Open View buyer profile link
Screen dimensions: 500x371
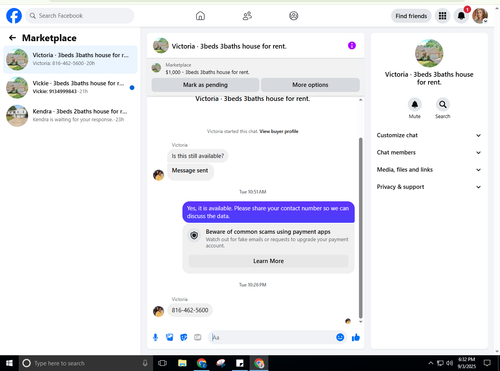point(279,131)
